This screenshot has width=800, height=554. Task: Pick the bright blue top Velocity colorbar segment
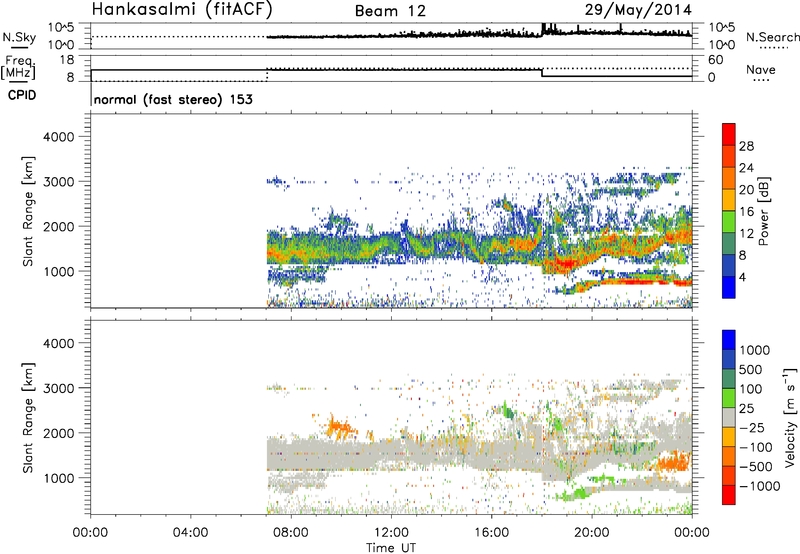pyautogui.click(x=729, y=340)
